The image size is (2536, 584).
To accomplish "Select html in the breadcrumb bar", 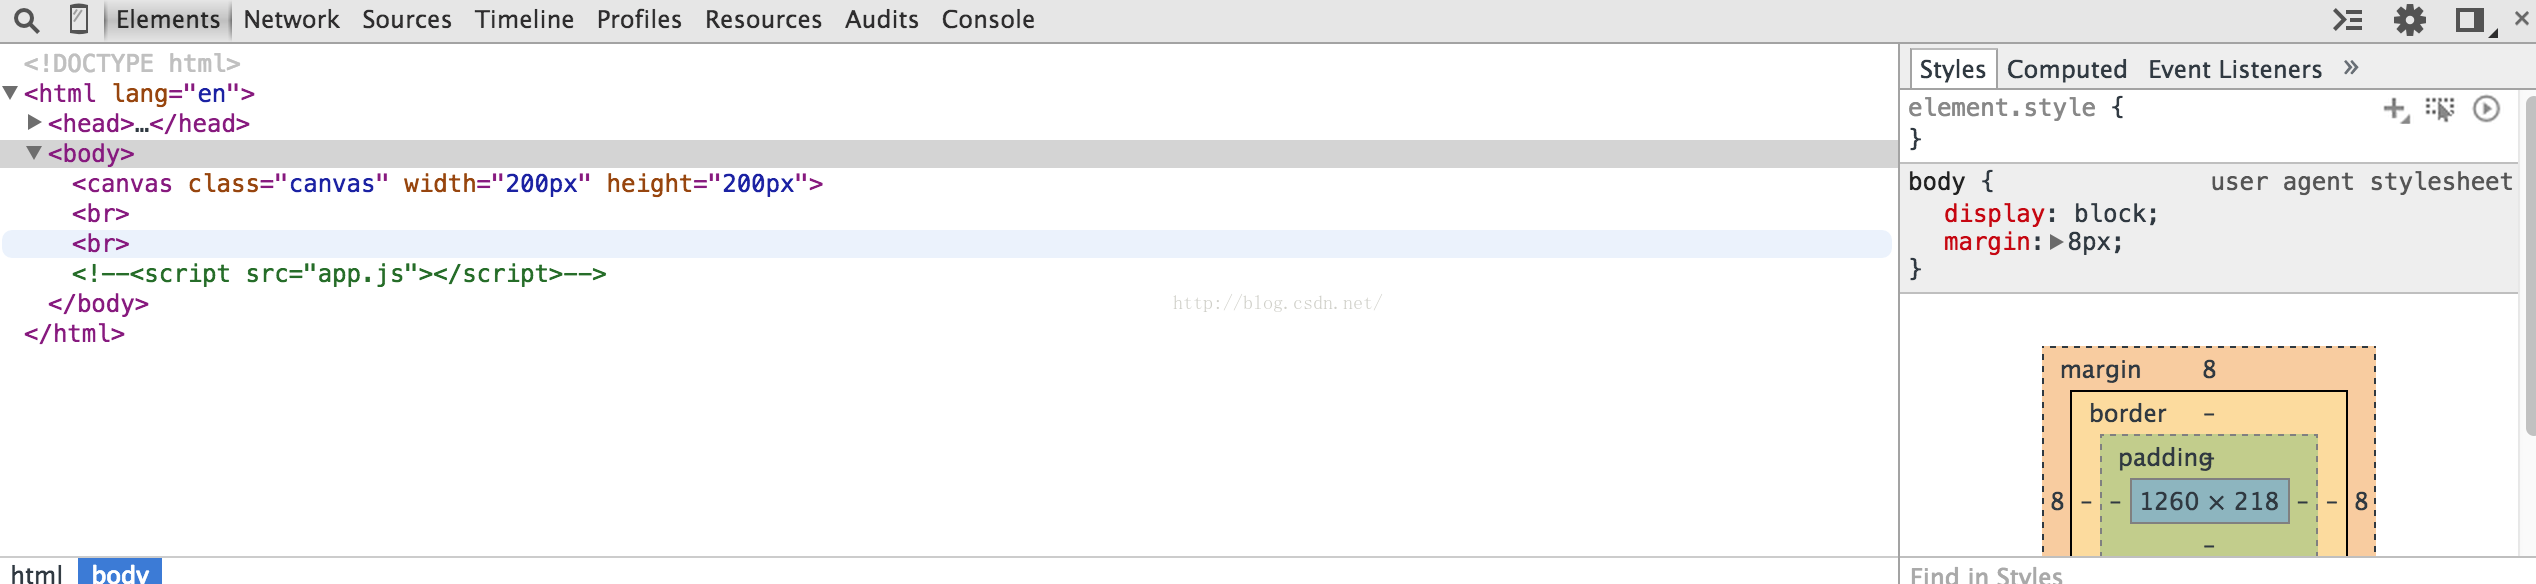I will [x=37, y=573].
